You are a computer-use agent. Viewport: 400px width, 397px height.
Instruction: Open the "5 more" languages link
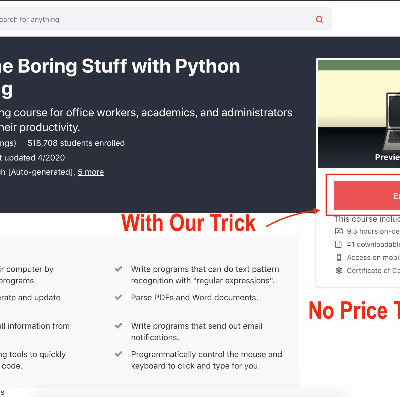[91, 172]
